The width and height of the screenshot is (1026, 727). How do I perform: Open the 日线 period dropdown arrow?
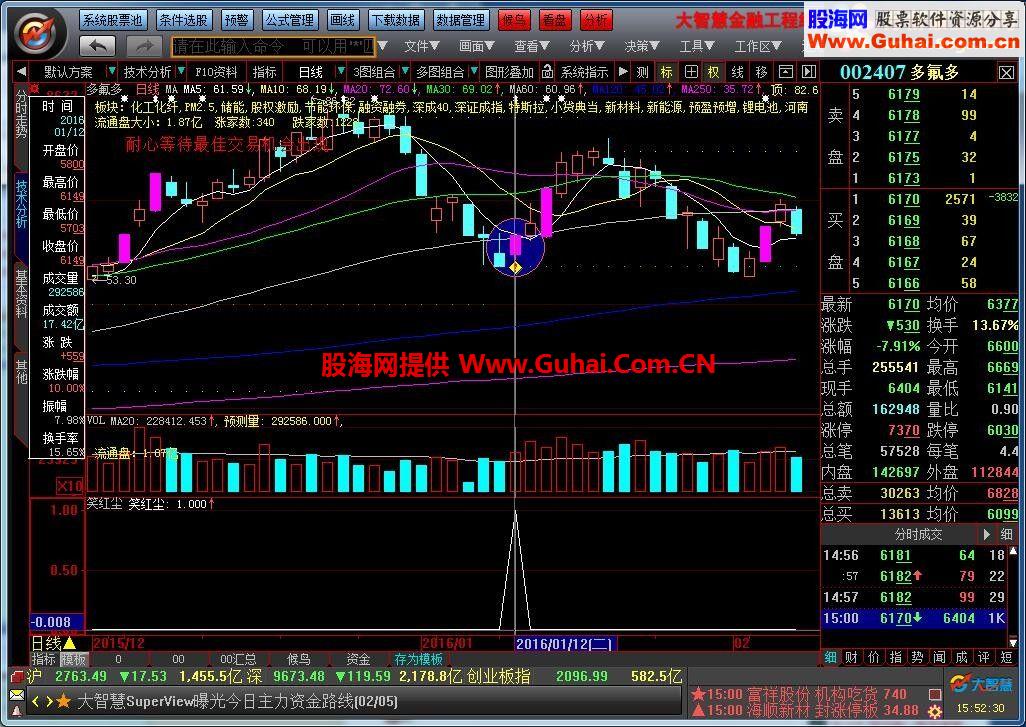[340, 71]
